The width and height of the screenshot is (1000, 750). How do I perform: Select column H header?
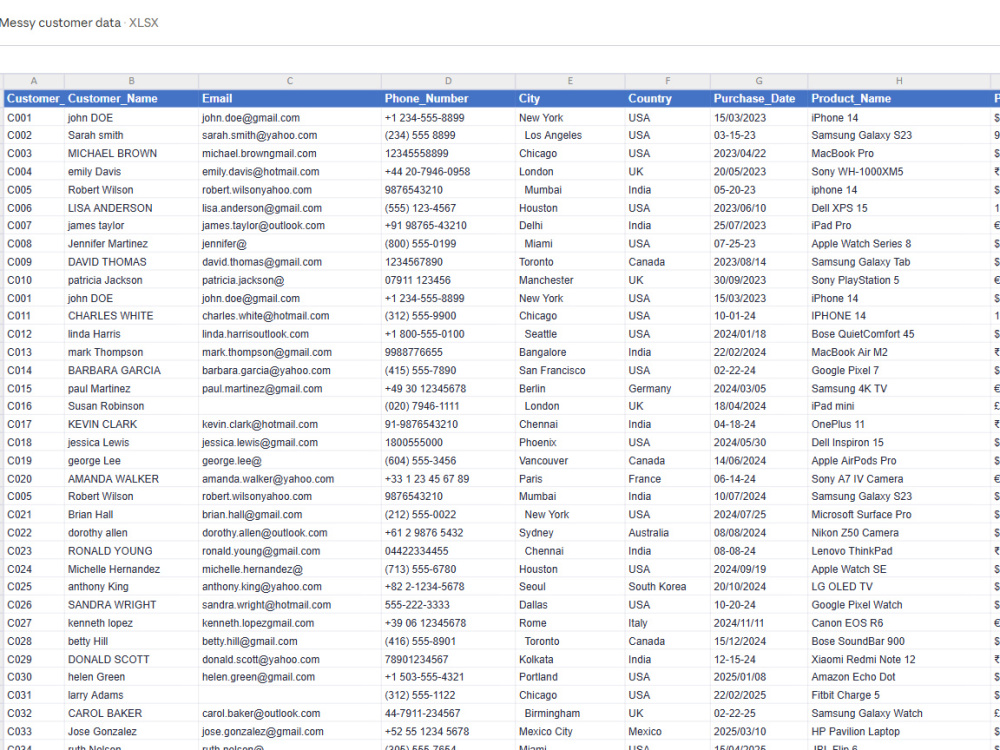(x=899, y=81)
